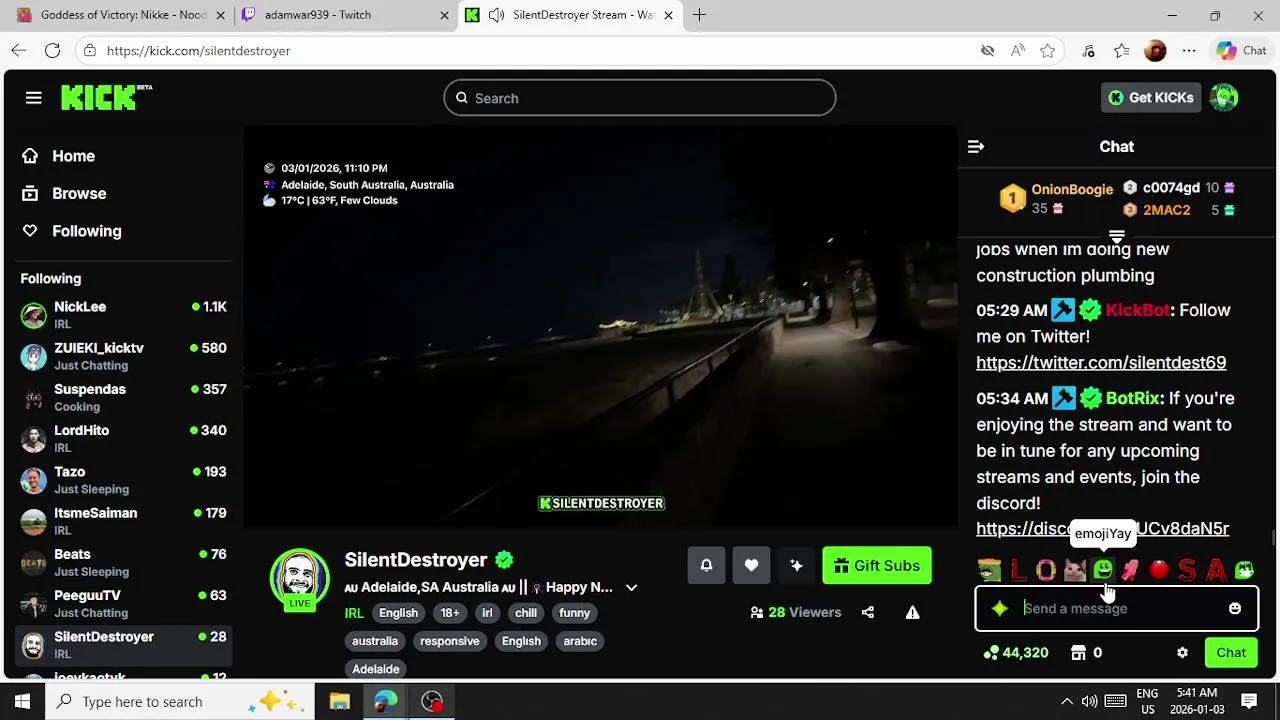The width and height of the screenshot is (1280, 720).
Task: Click the funny tag
Action: point(575,613)
